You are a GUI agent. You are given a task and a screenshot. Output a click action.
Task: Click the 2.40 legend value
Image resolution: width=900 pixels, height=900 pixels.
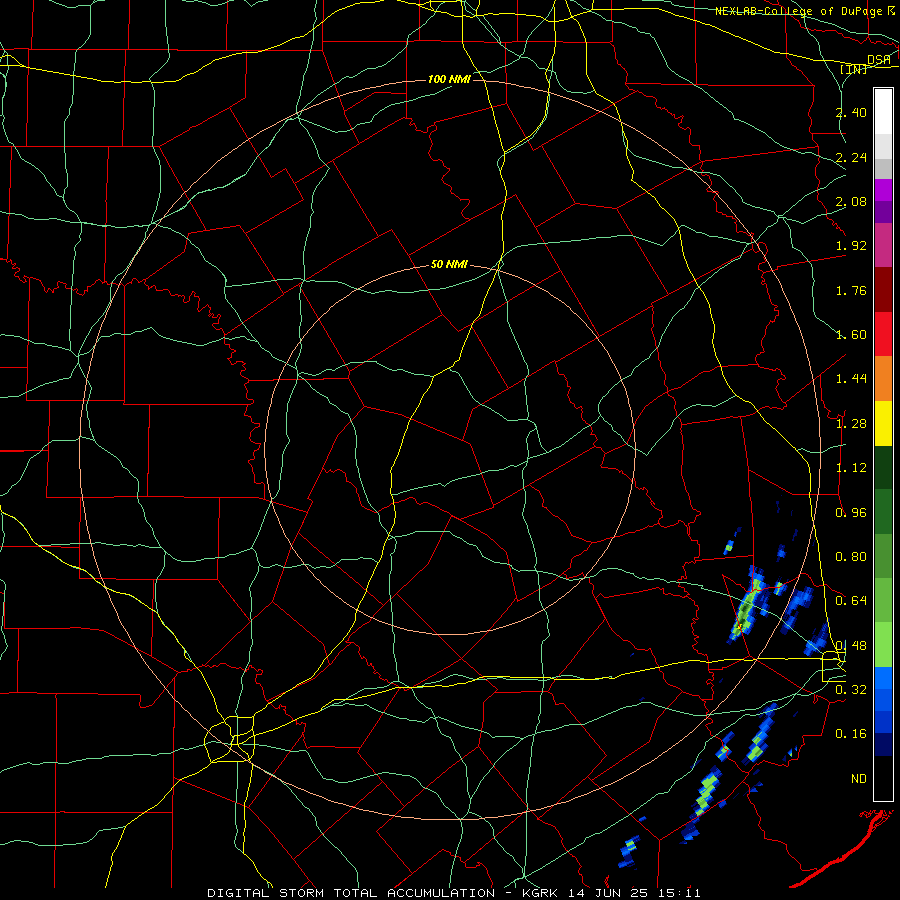851,112
